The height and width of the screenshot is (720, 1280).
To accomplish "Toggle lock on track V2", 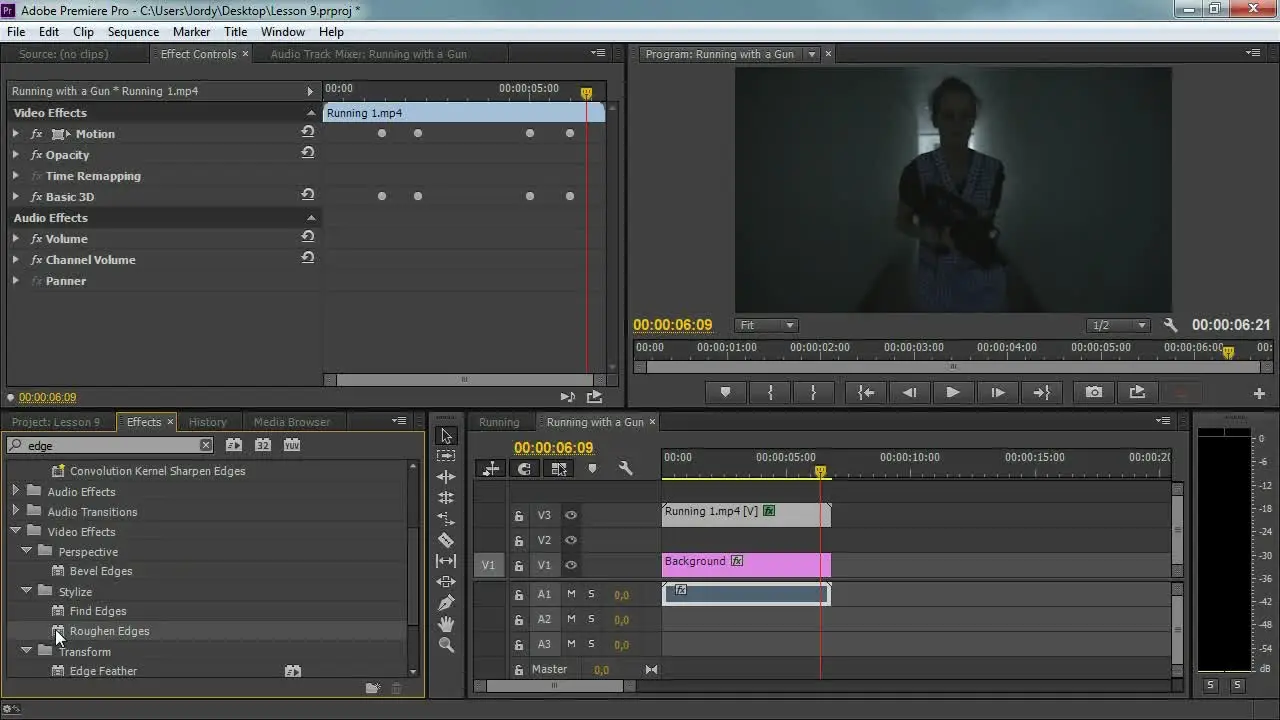I will 519,541.
